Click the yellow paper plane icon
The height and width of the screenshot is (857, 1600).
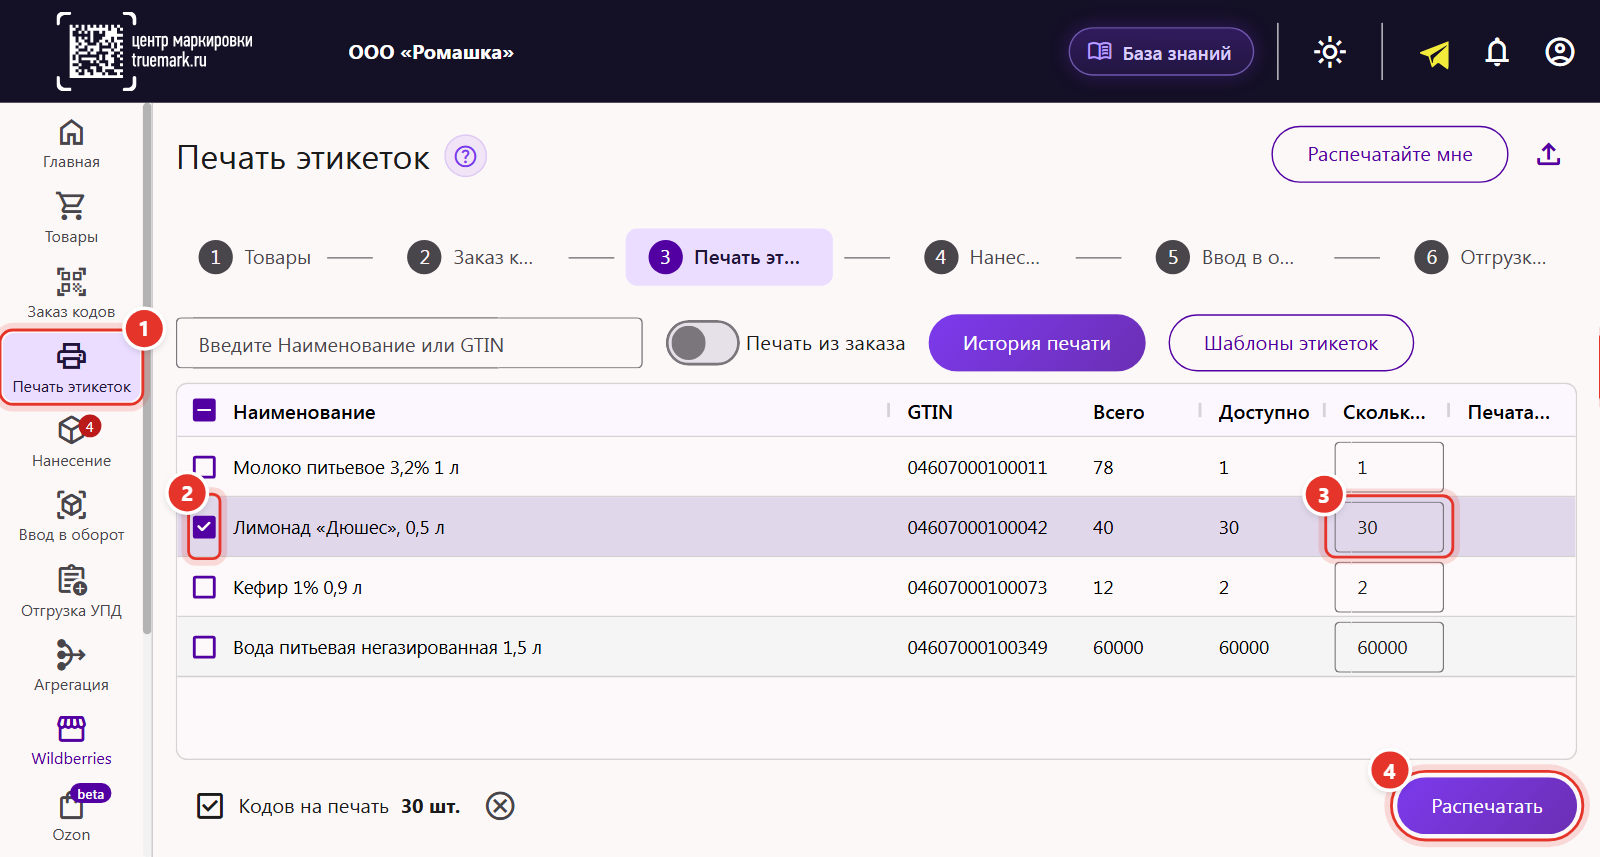point(1435,54)
